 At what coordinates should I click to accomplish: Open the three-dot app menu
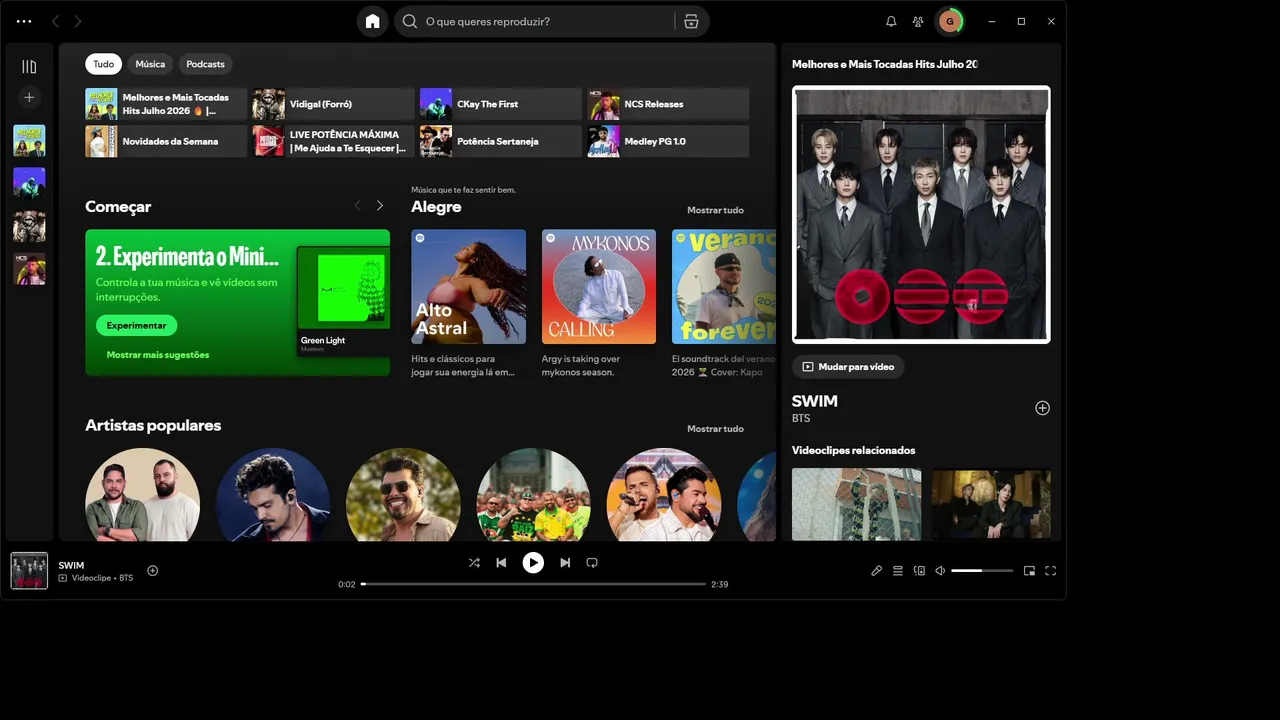[24, 21]
